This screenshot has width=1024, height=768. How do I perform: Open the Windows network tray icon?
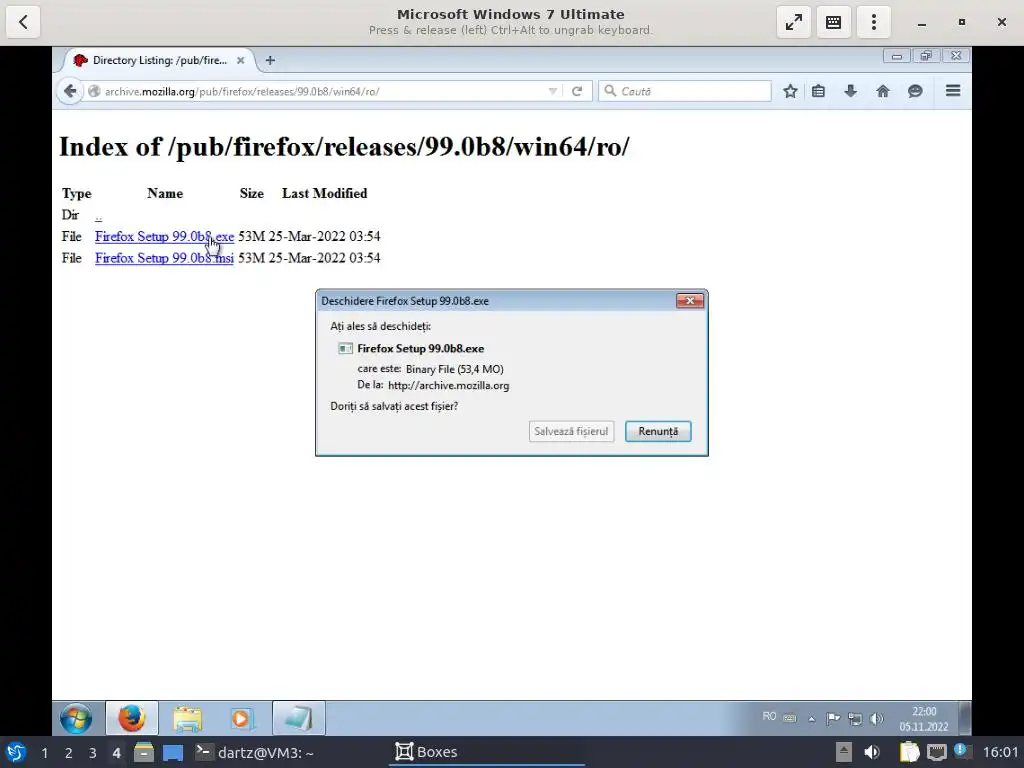[x=855, y=719]
